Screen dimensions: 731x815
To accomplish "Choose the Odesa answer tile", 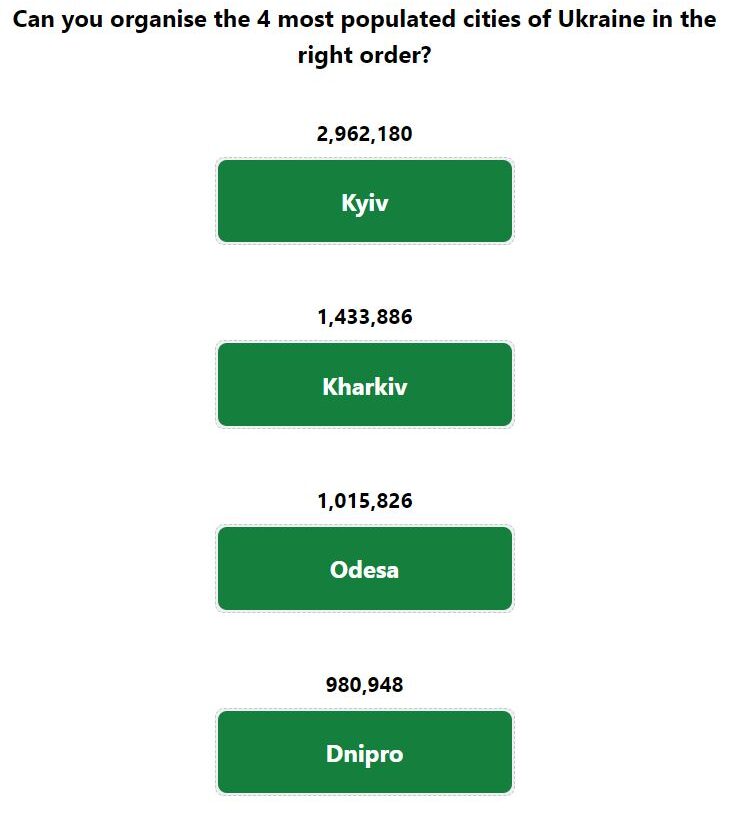I will pos(365,569).
